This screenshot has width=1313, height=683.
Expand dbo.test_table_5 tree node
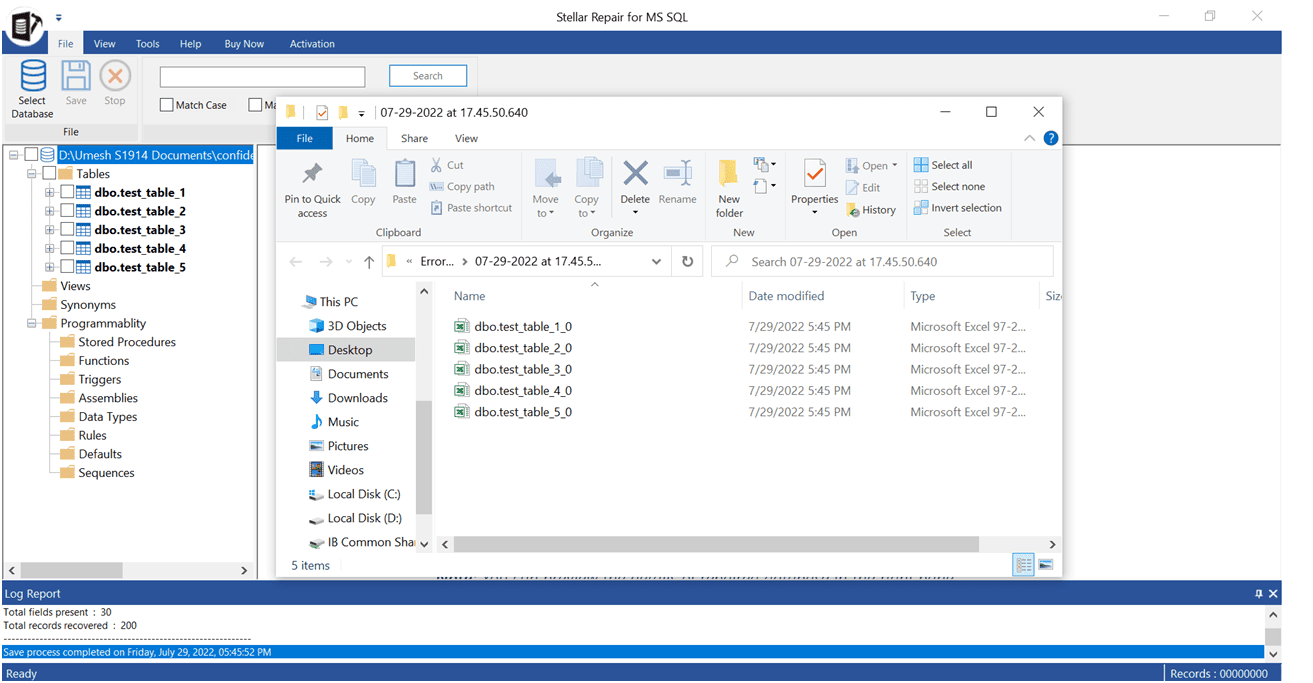point(50,267)
